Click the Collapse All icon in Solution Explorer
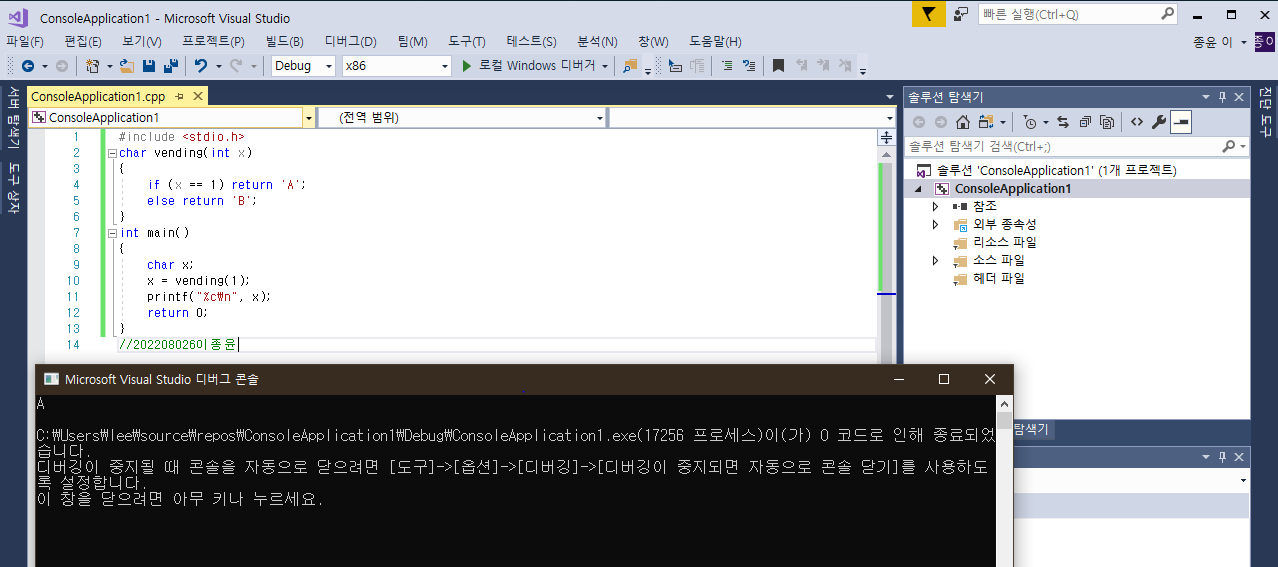Image resolution: width=1278 pixels, height=567 pixels. pos(1084,122)
